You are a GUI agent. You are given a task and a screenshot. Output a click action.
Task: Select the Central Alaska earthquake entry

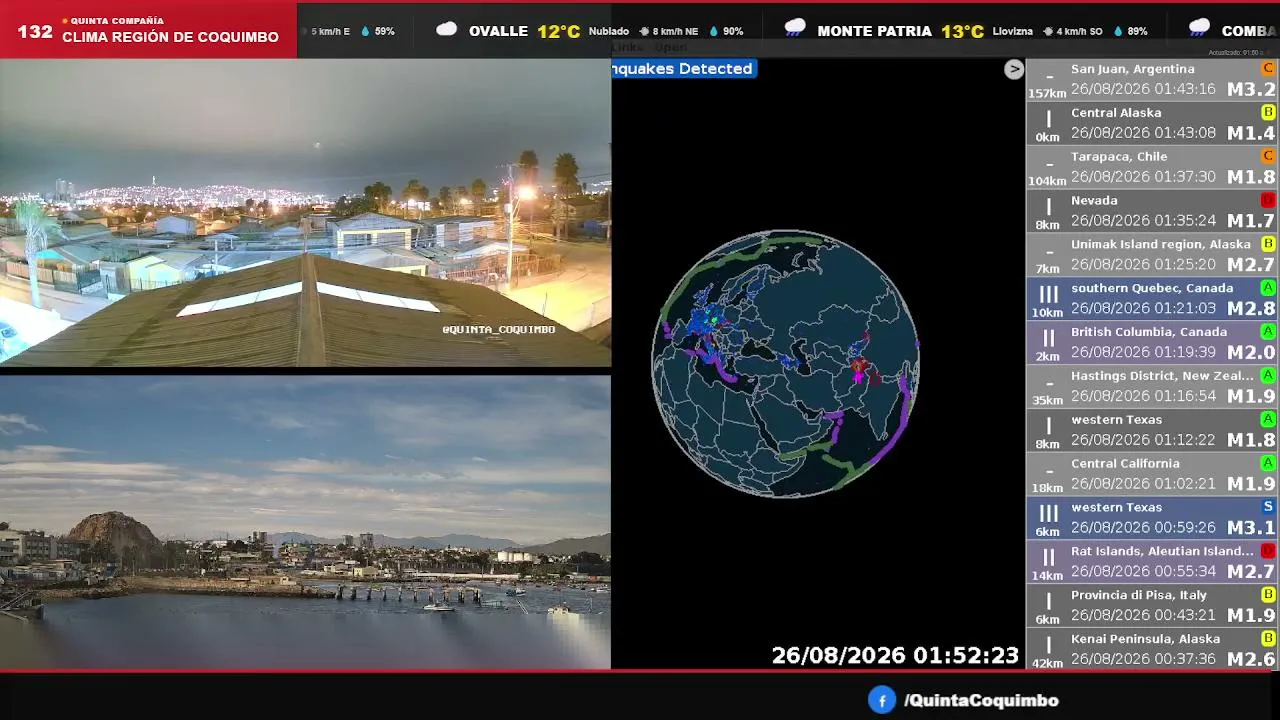click(x=1152, y=124)
